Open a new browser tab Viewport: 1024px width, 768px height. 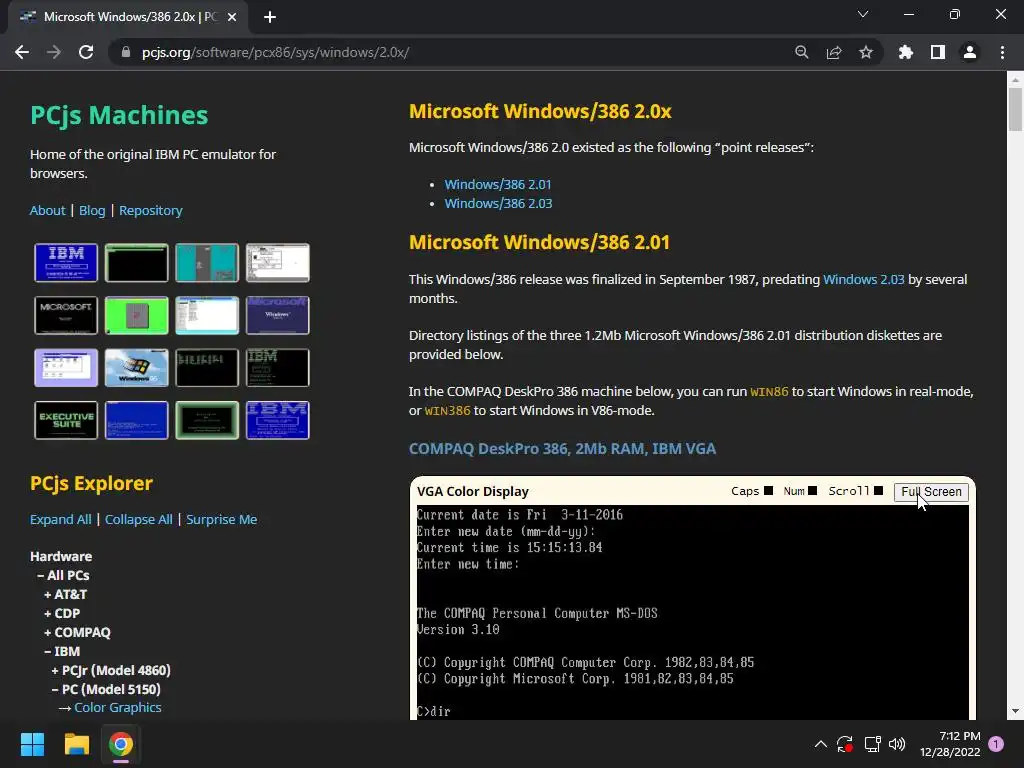tap(270, 17)
